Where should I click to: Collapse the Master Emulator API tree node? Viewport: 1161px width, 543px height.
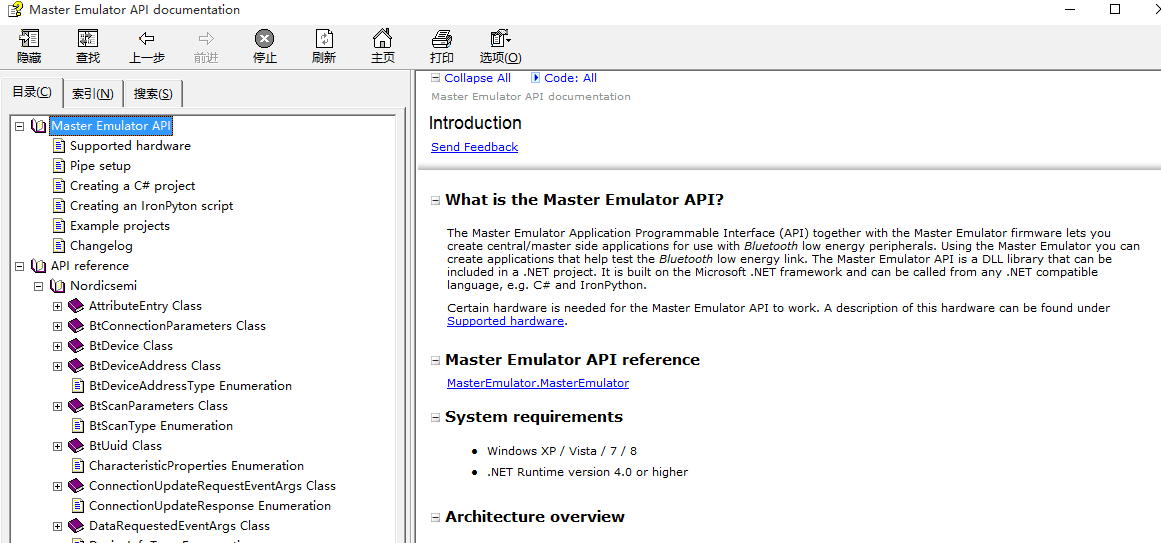click(19, 127)
